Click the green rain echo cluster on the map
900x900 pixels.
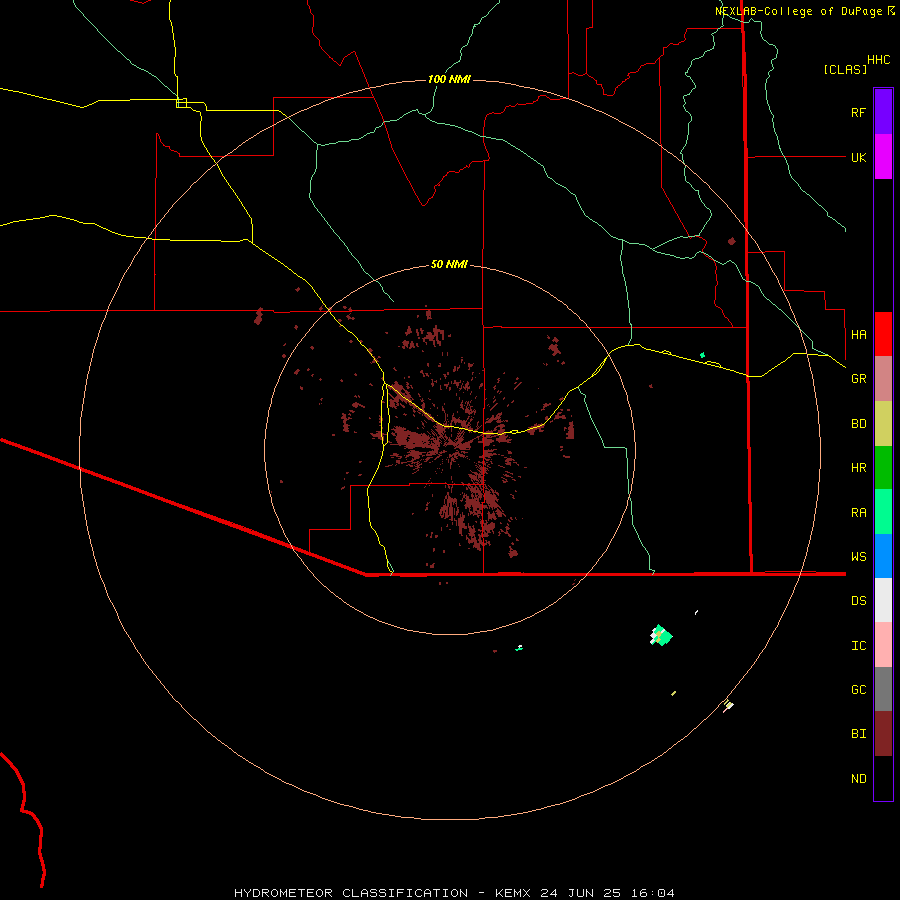click(661, 635)
